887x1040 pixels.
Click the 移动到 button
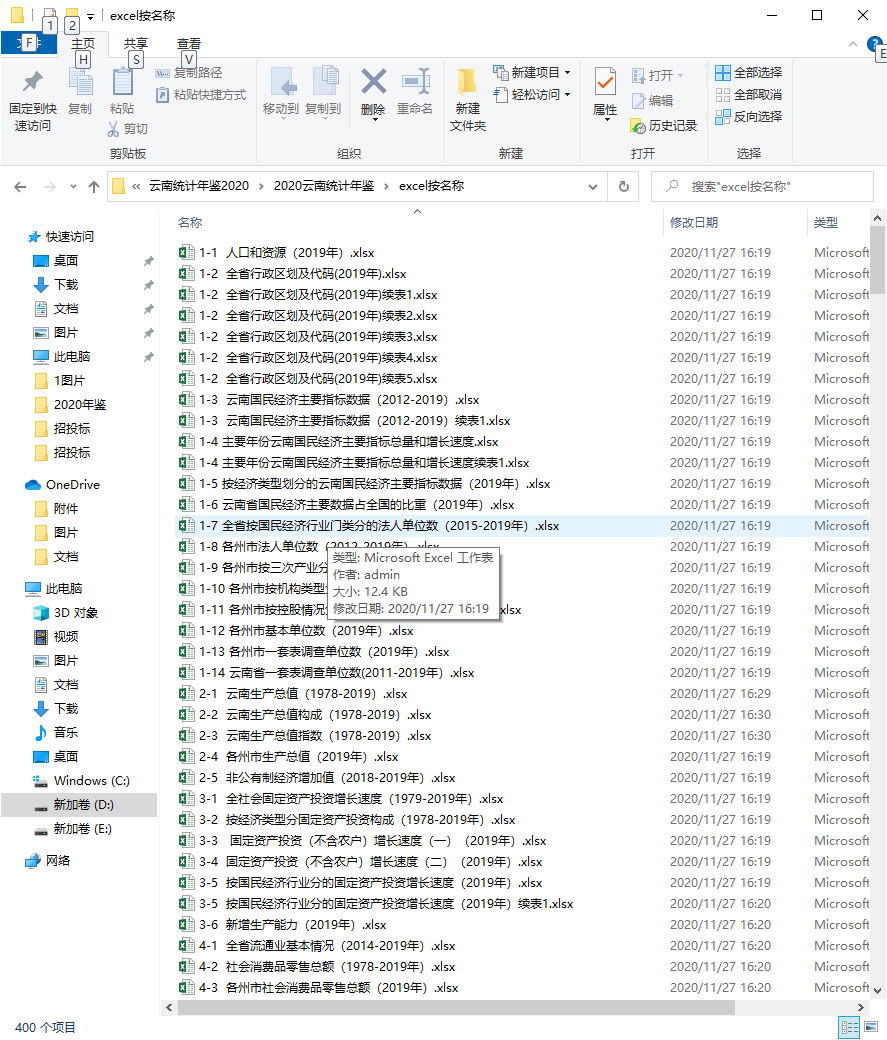281,92
